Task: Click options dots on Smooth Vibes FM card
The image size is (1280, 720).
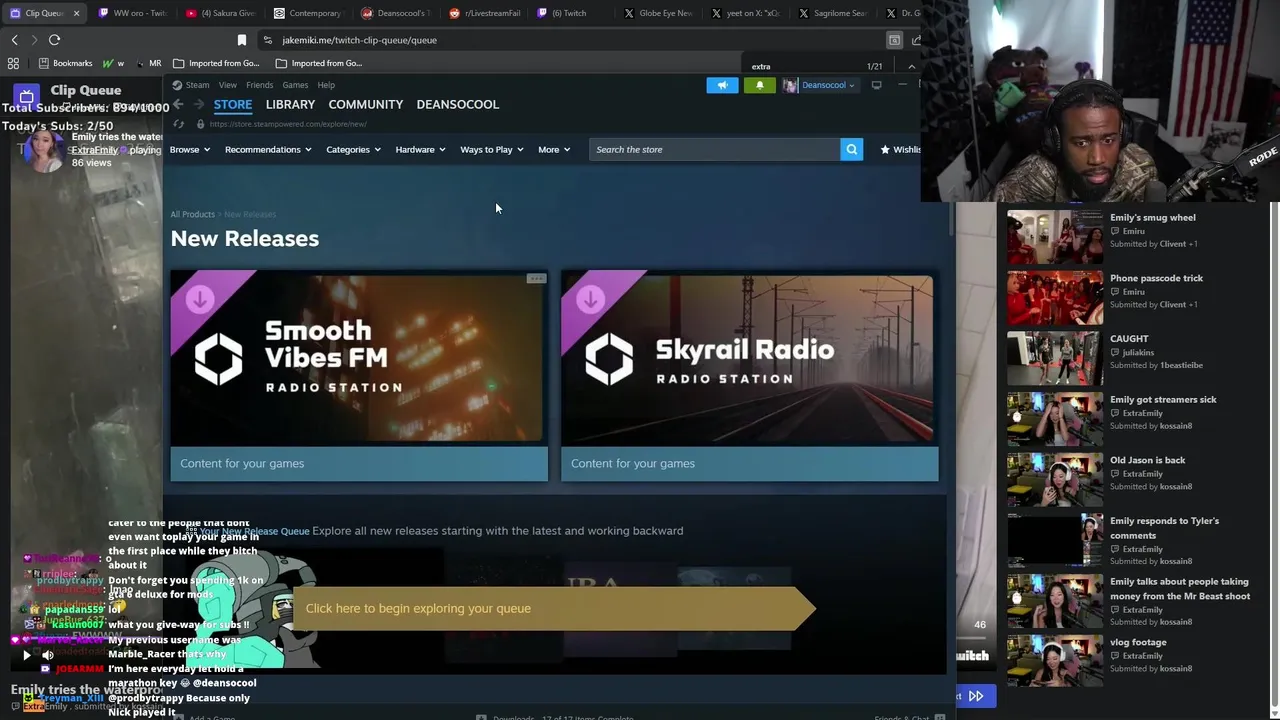Action: tap(536, 279)
